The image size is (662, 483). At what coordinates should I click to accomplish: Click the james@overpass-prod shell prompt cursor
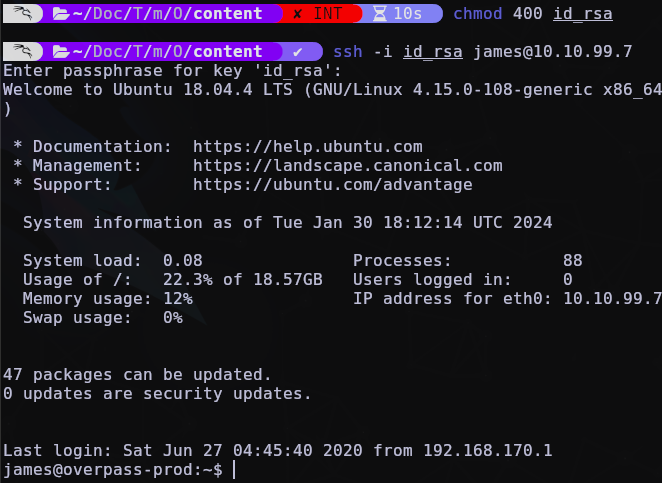coord(235,469)
